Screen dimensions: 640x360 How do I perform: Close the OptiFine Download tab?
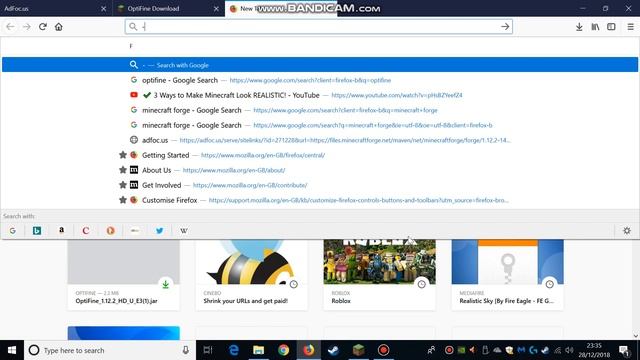(x=216, y=9)
